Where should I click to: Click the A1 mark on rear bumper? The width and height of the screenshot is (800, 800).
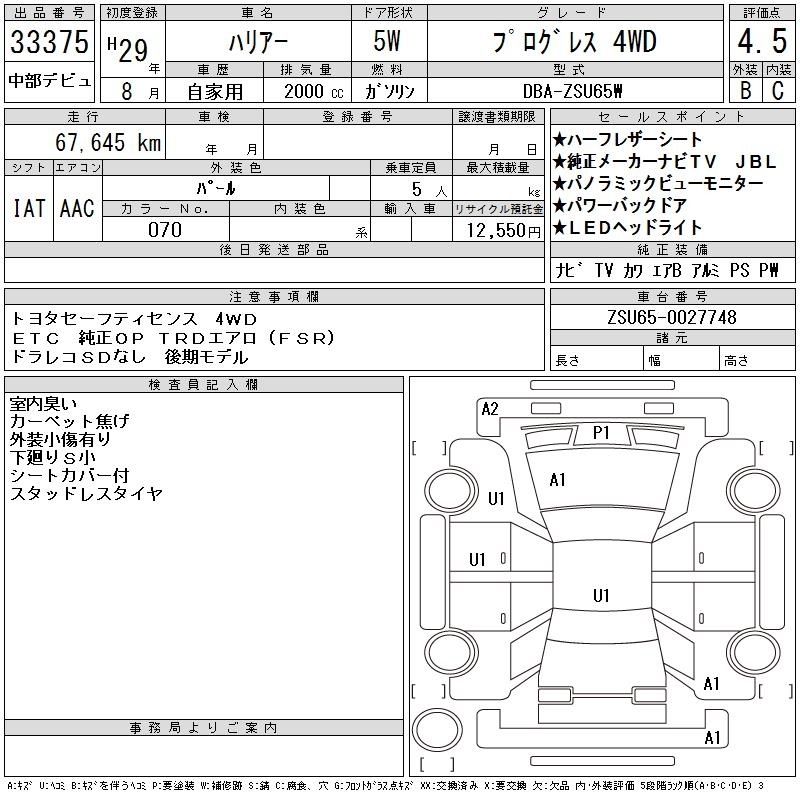712,737
